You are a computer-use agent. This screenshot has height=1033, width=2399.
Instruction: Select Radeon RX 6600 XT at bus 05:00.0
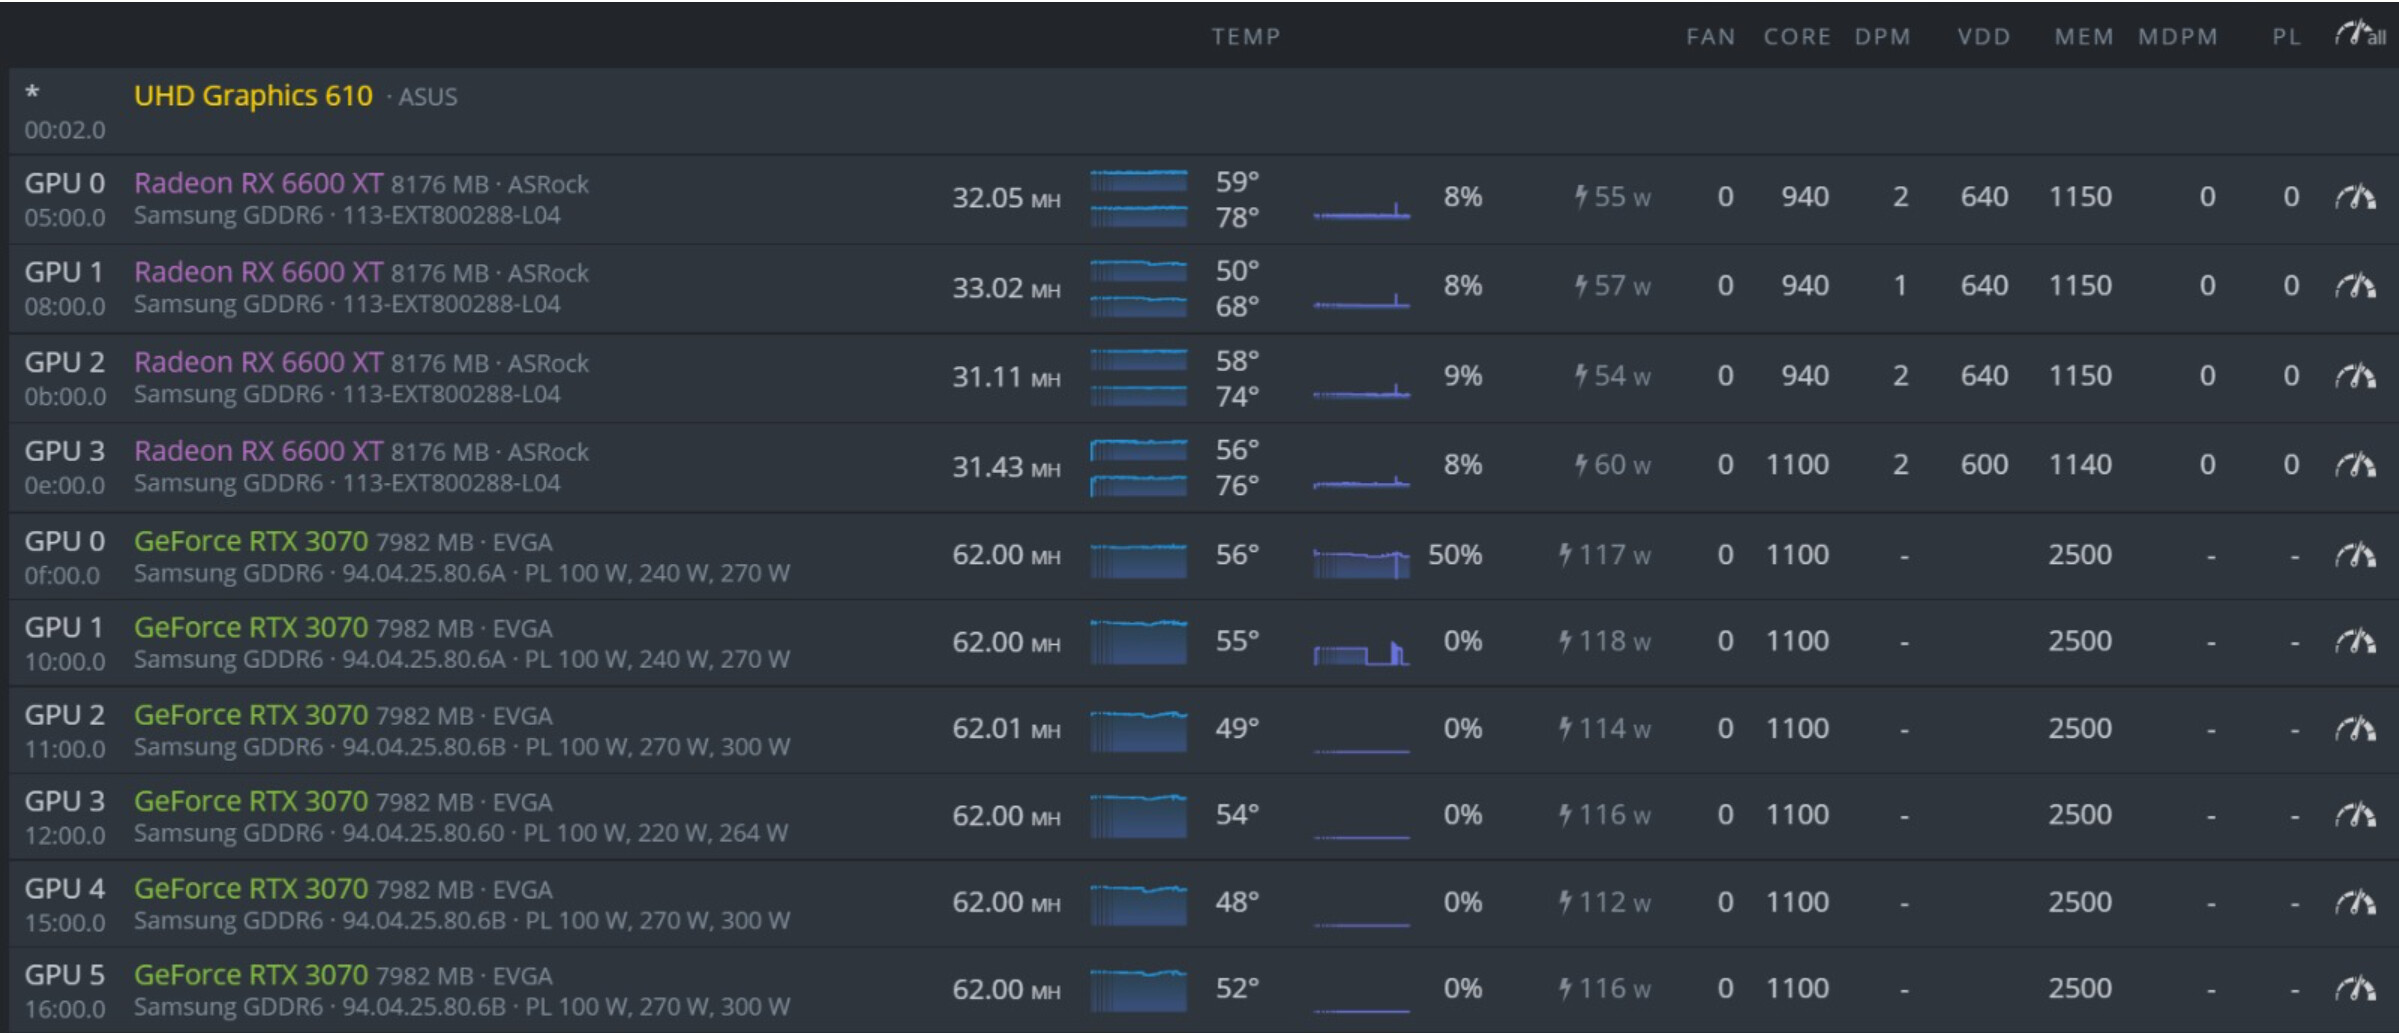(x=258, y=184)
